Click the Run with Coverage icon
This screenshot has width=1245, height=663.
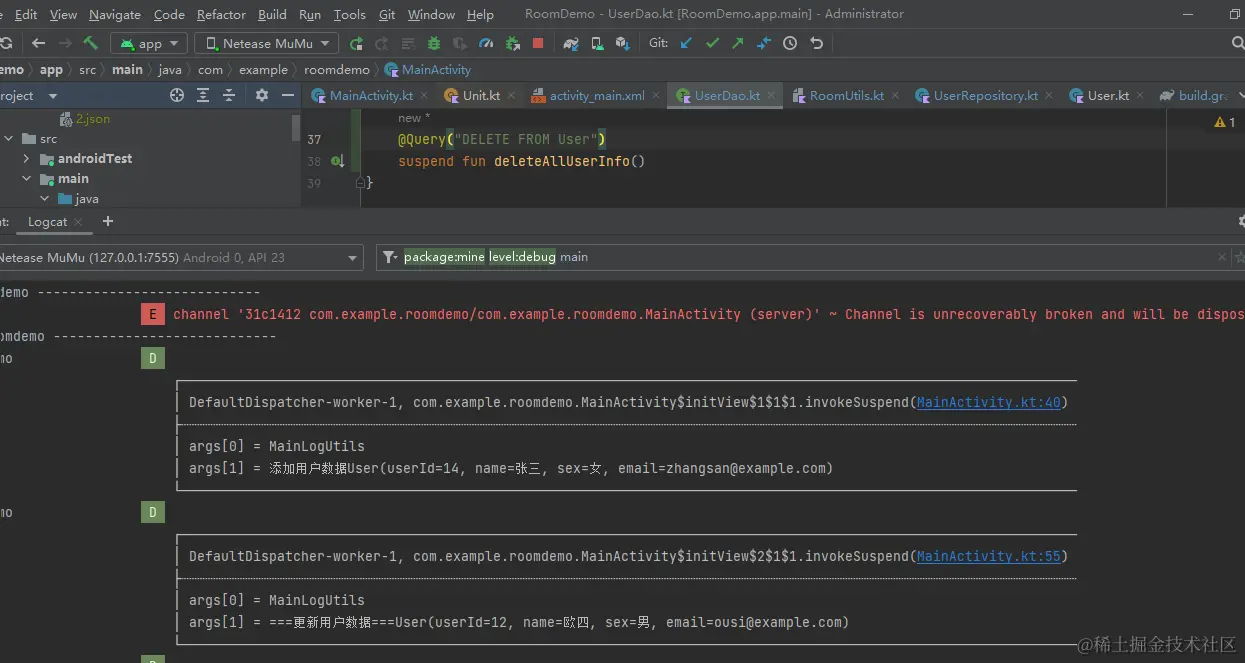click(460, 43)
